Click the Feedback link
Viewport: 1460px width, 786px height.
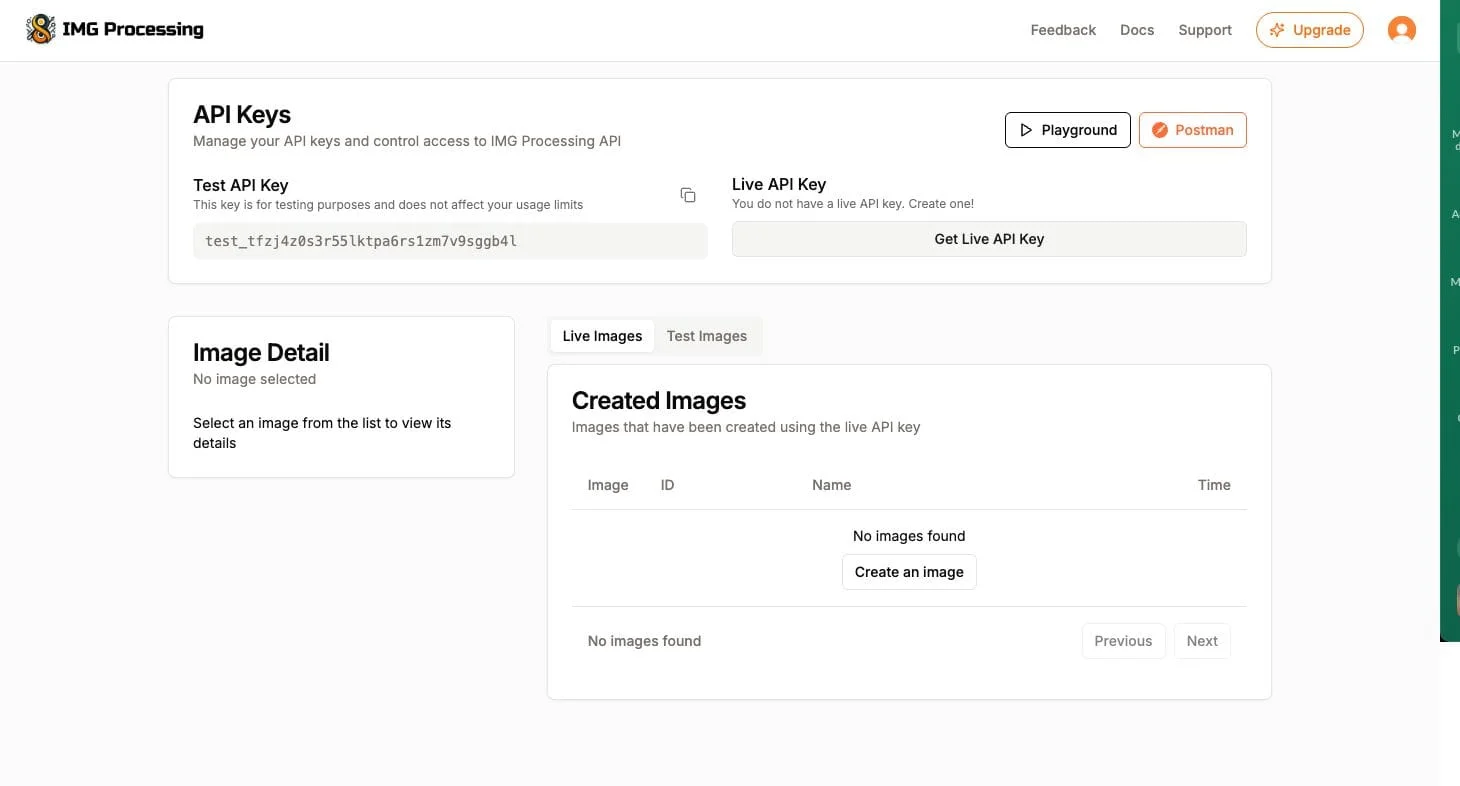[x=1063, y=30]
